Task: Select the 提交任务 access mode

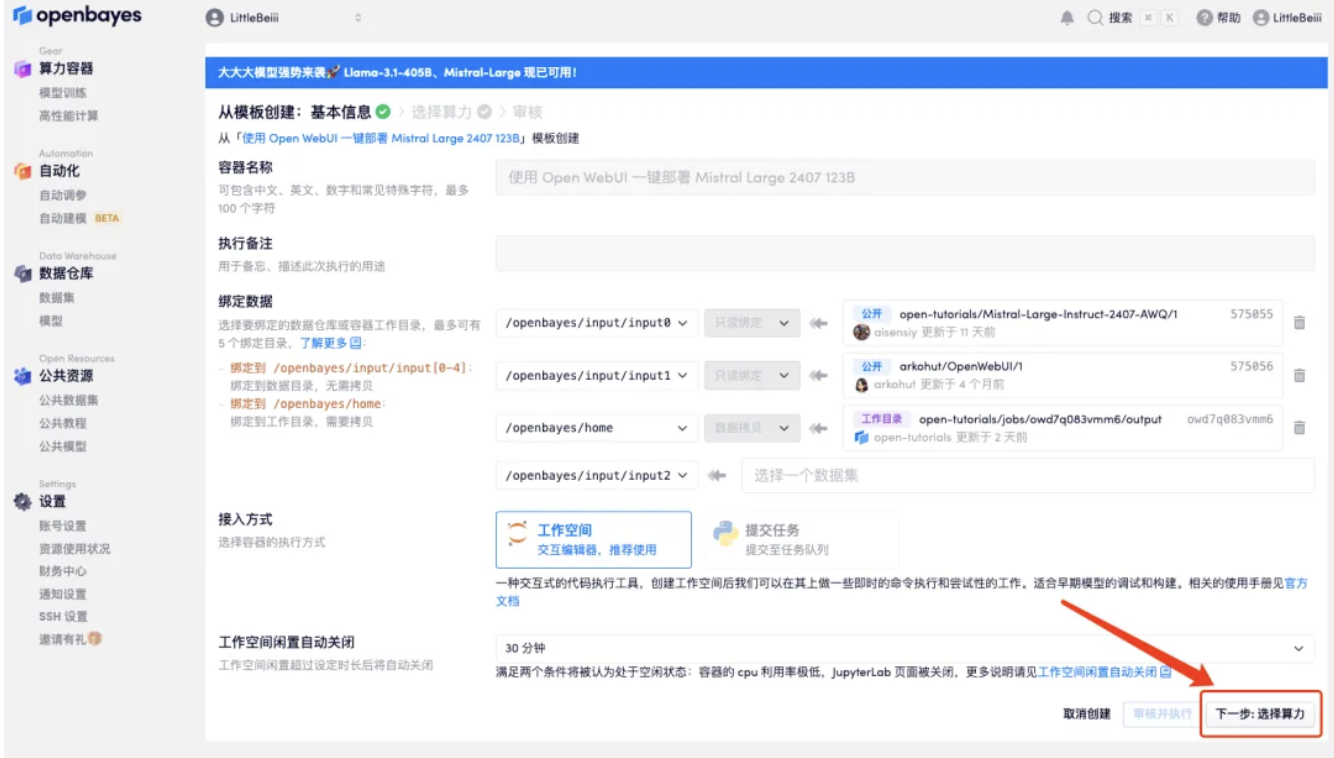Action: point(802,540)
